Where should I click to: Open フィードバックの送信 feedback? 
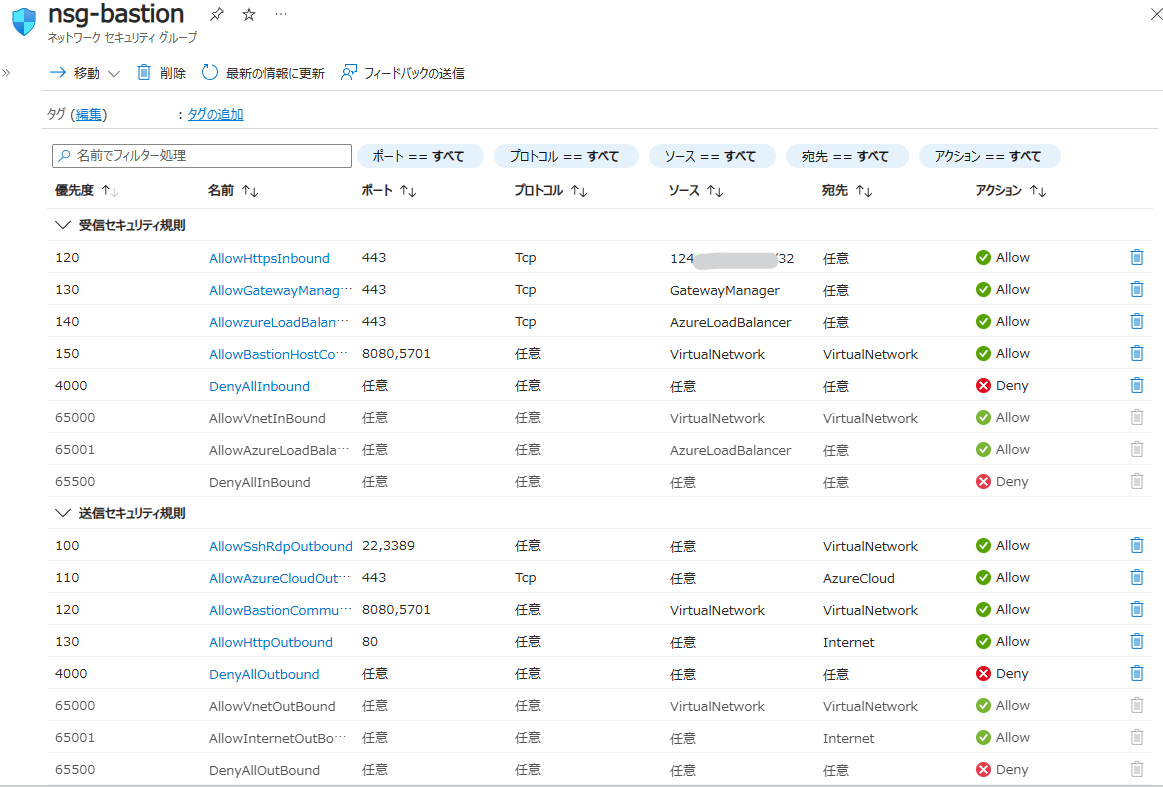click(x=403, y=73)
